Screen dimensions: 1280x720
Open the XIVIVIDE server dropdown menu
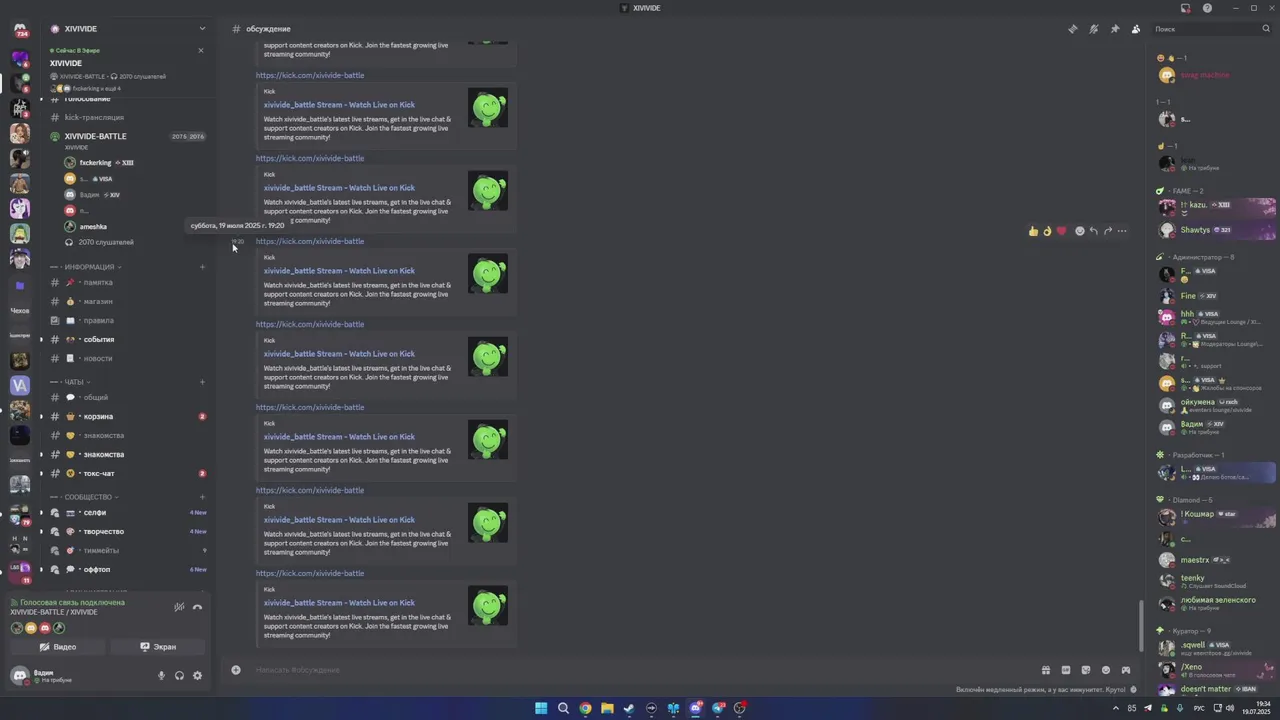[202, 29]
